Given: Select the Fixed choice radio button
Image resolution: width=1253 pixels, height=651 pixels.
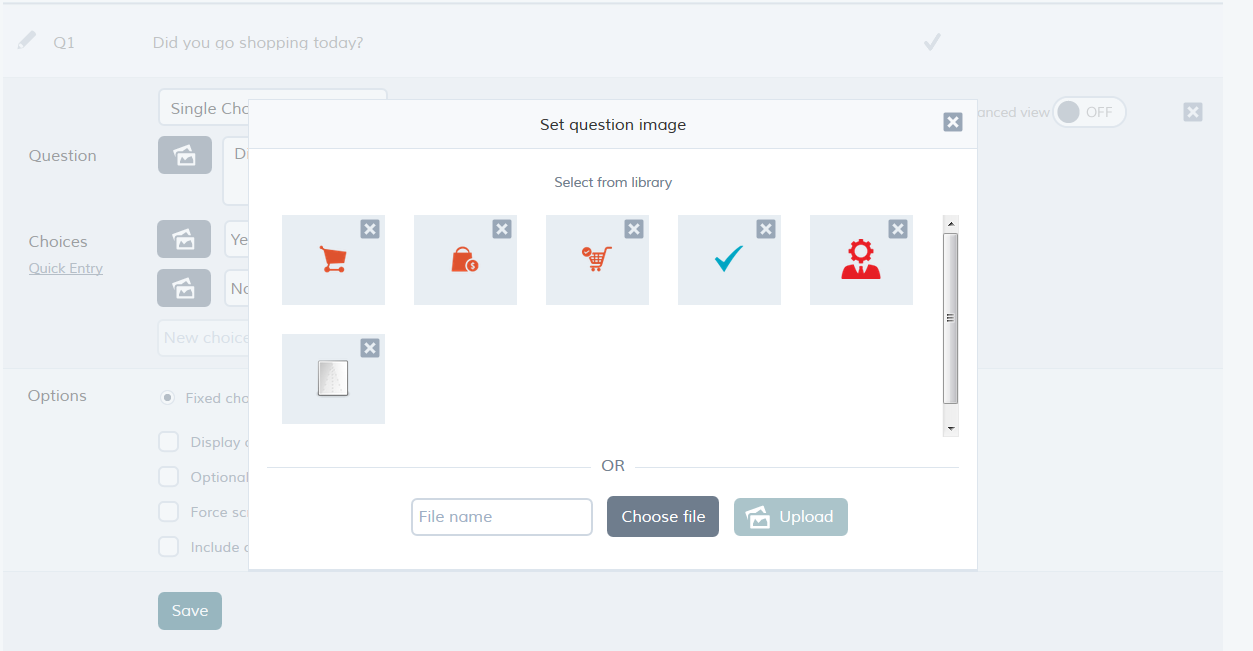Looking at the screenshot, I should (168, 398).
